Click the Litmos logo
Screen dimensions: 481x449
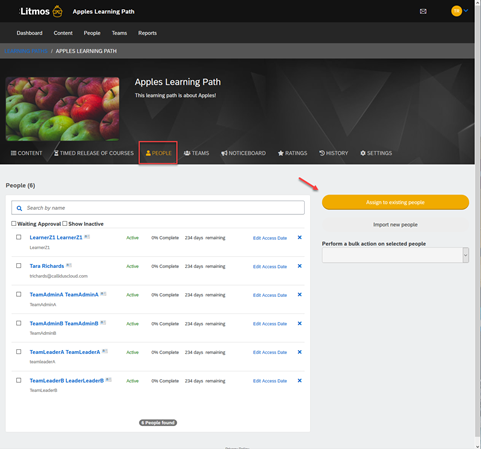pyautogui.click(x=41, y=11)
